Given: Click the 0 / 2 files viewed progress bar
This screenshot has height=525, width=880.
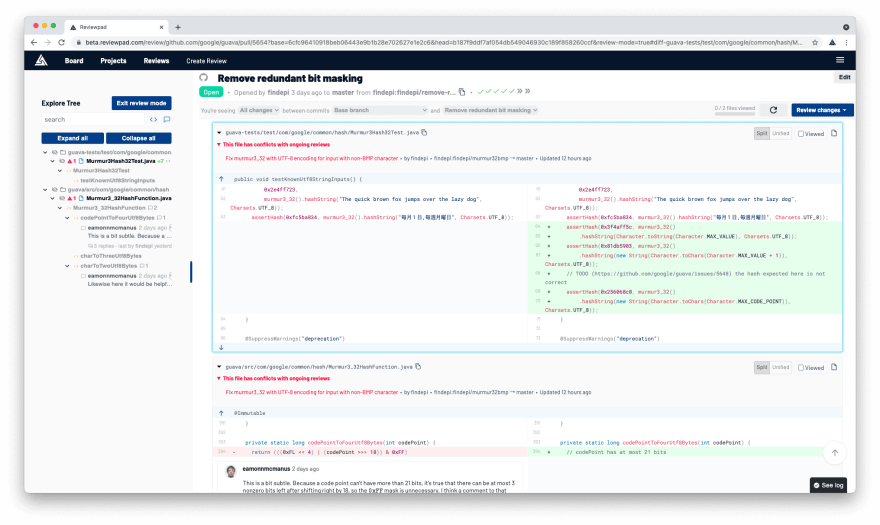Looking at the screenshot, I should pyautogui.click(x=735, y=113).
